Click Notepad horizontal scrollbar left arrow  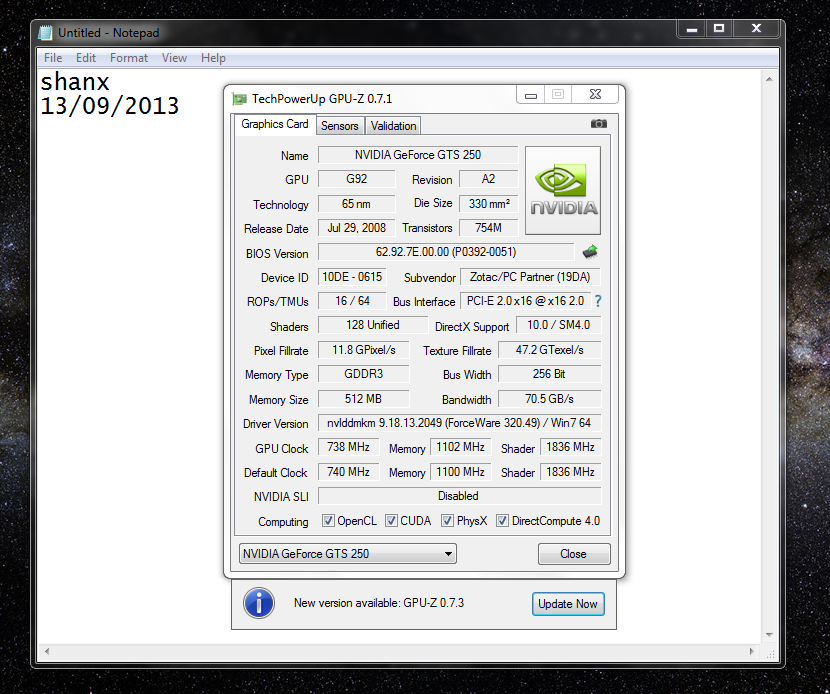47,652
